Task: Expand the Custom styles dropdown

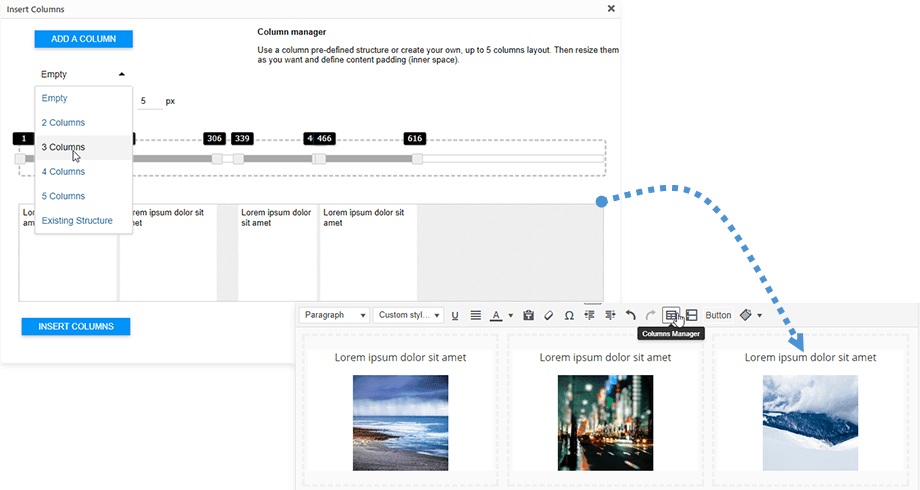Action: (x=409, y=315)
